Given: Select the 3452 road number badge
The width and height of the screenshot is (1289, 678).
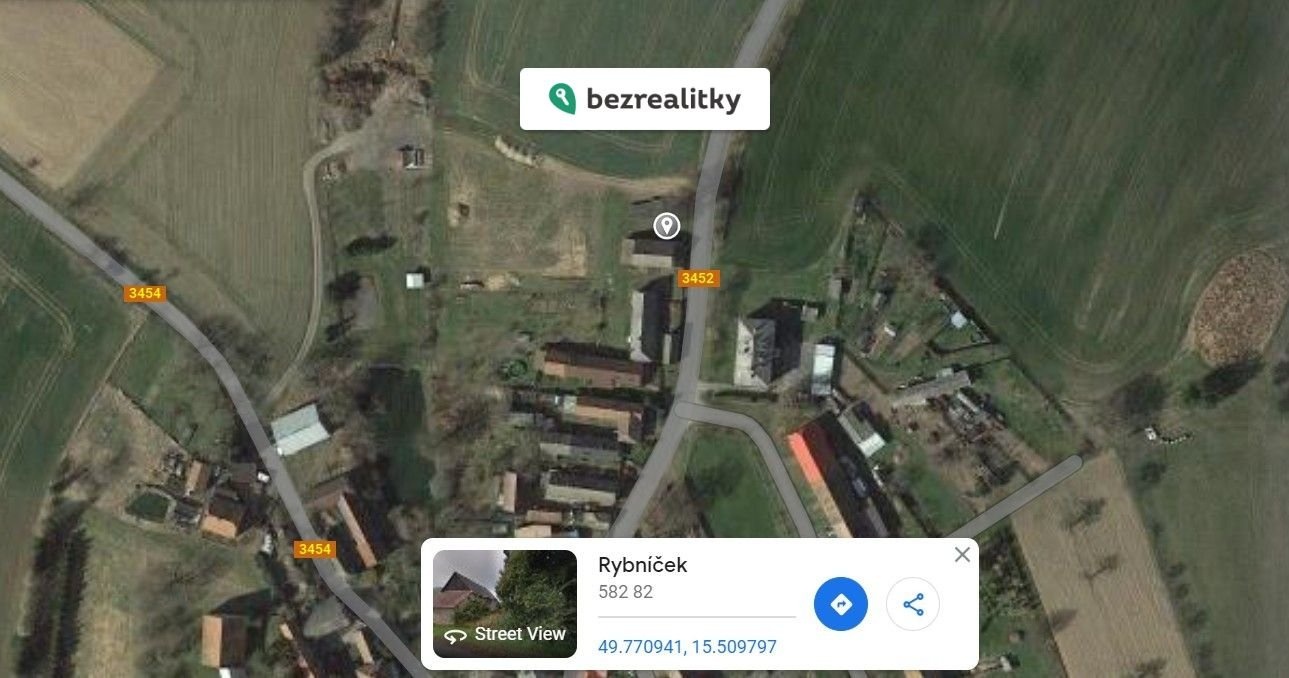Looking at the screenshot, I should (697, 278).
